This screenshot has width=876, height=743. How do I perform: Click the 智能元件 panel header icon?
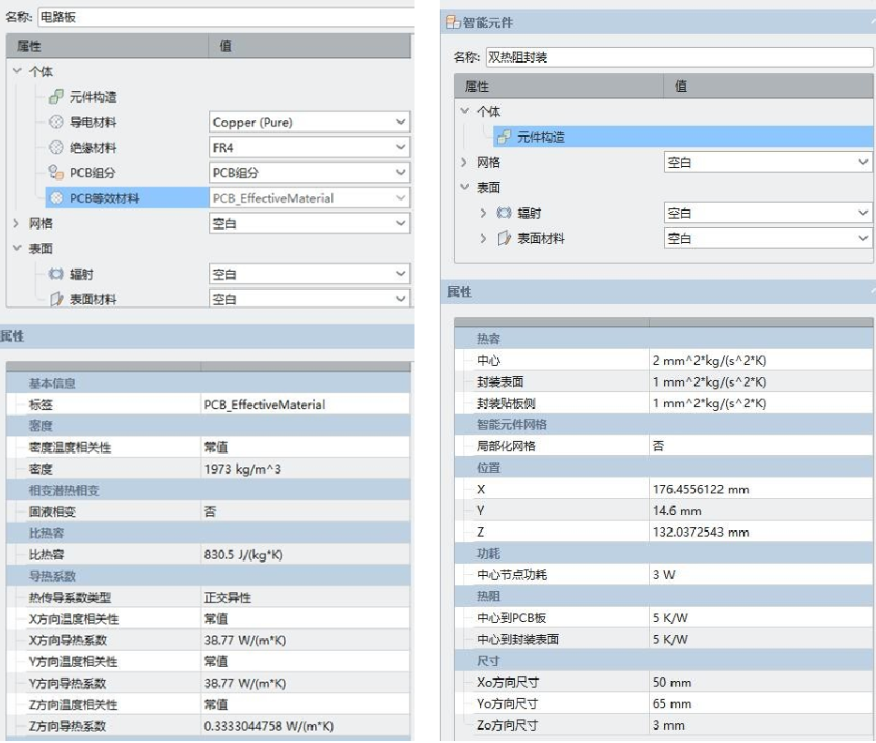click(x=452, y=21)
